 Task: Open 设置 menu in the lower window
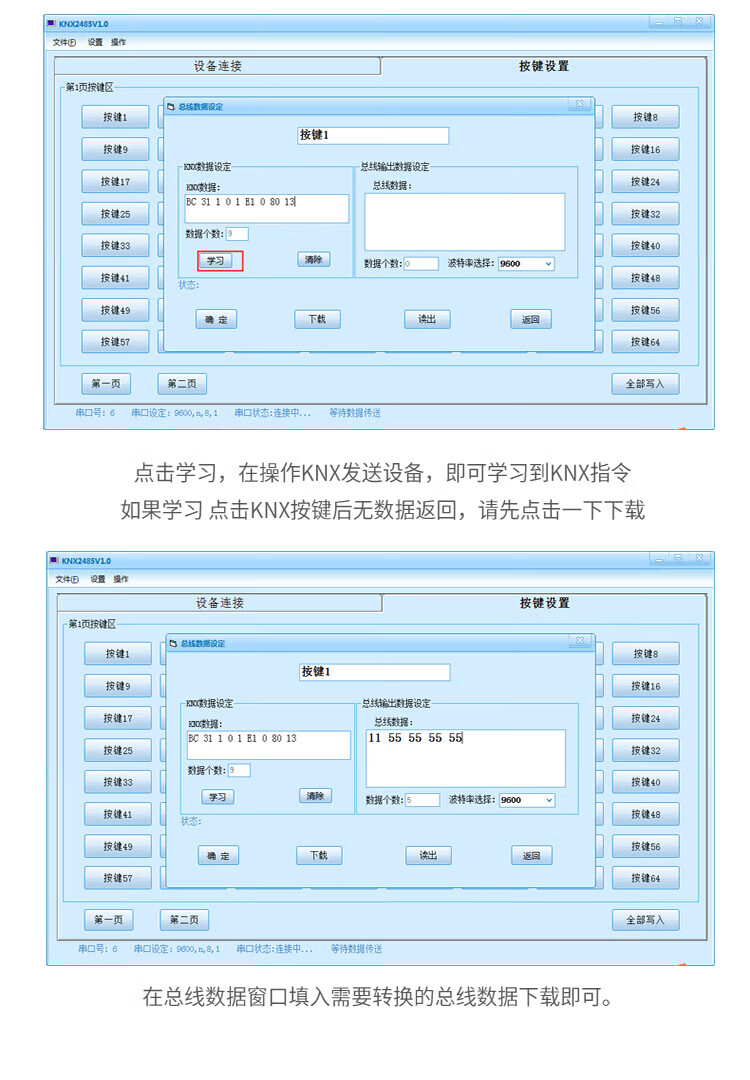tap(97, 579)
